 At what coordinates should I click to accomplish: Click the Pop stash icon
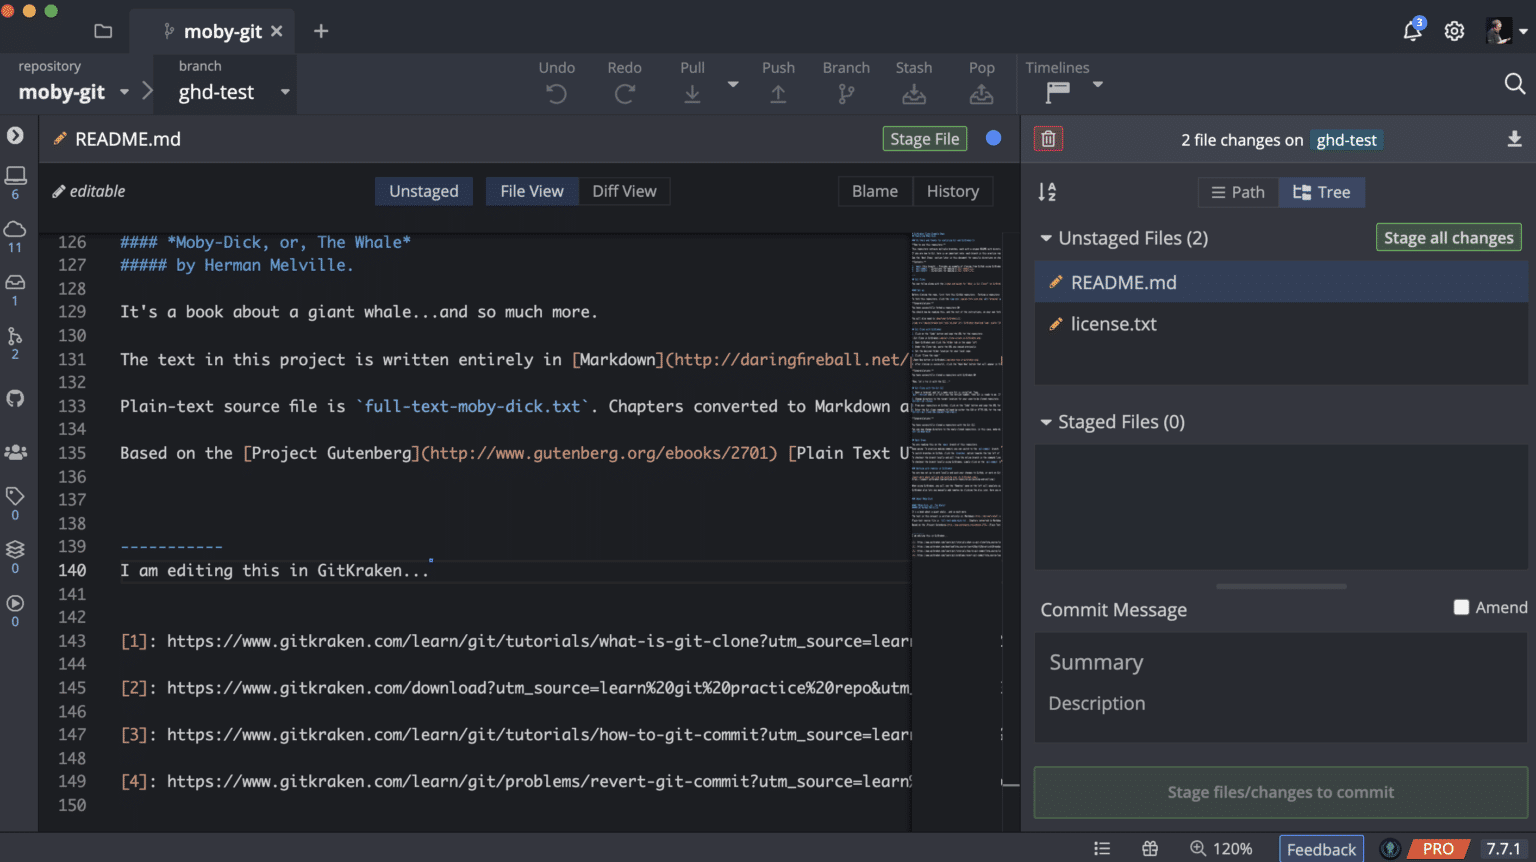(980, 92)
